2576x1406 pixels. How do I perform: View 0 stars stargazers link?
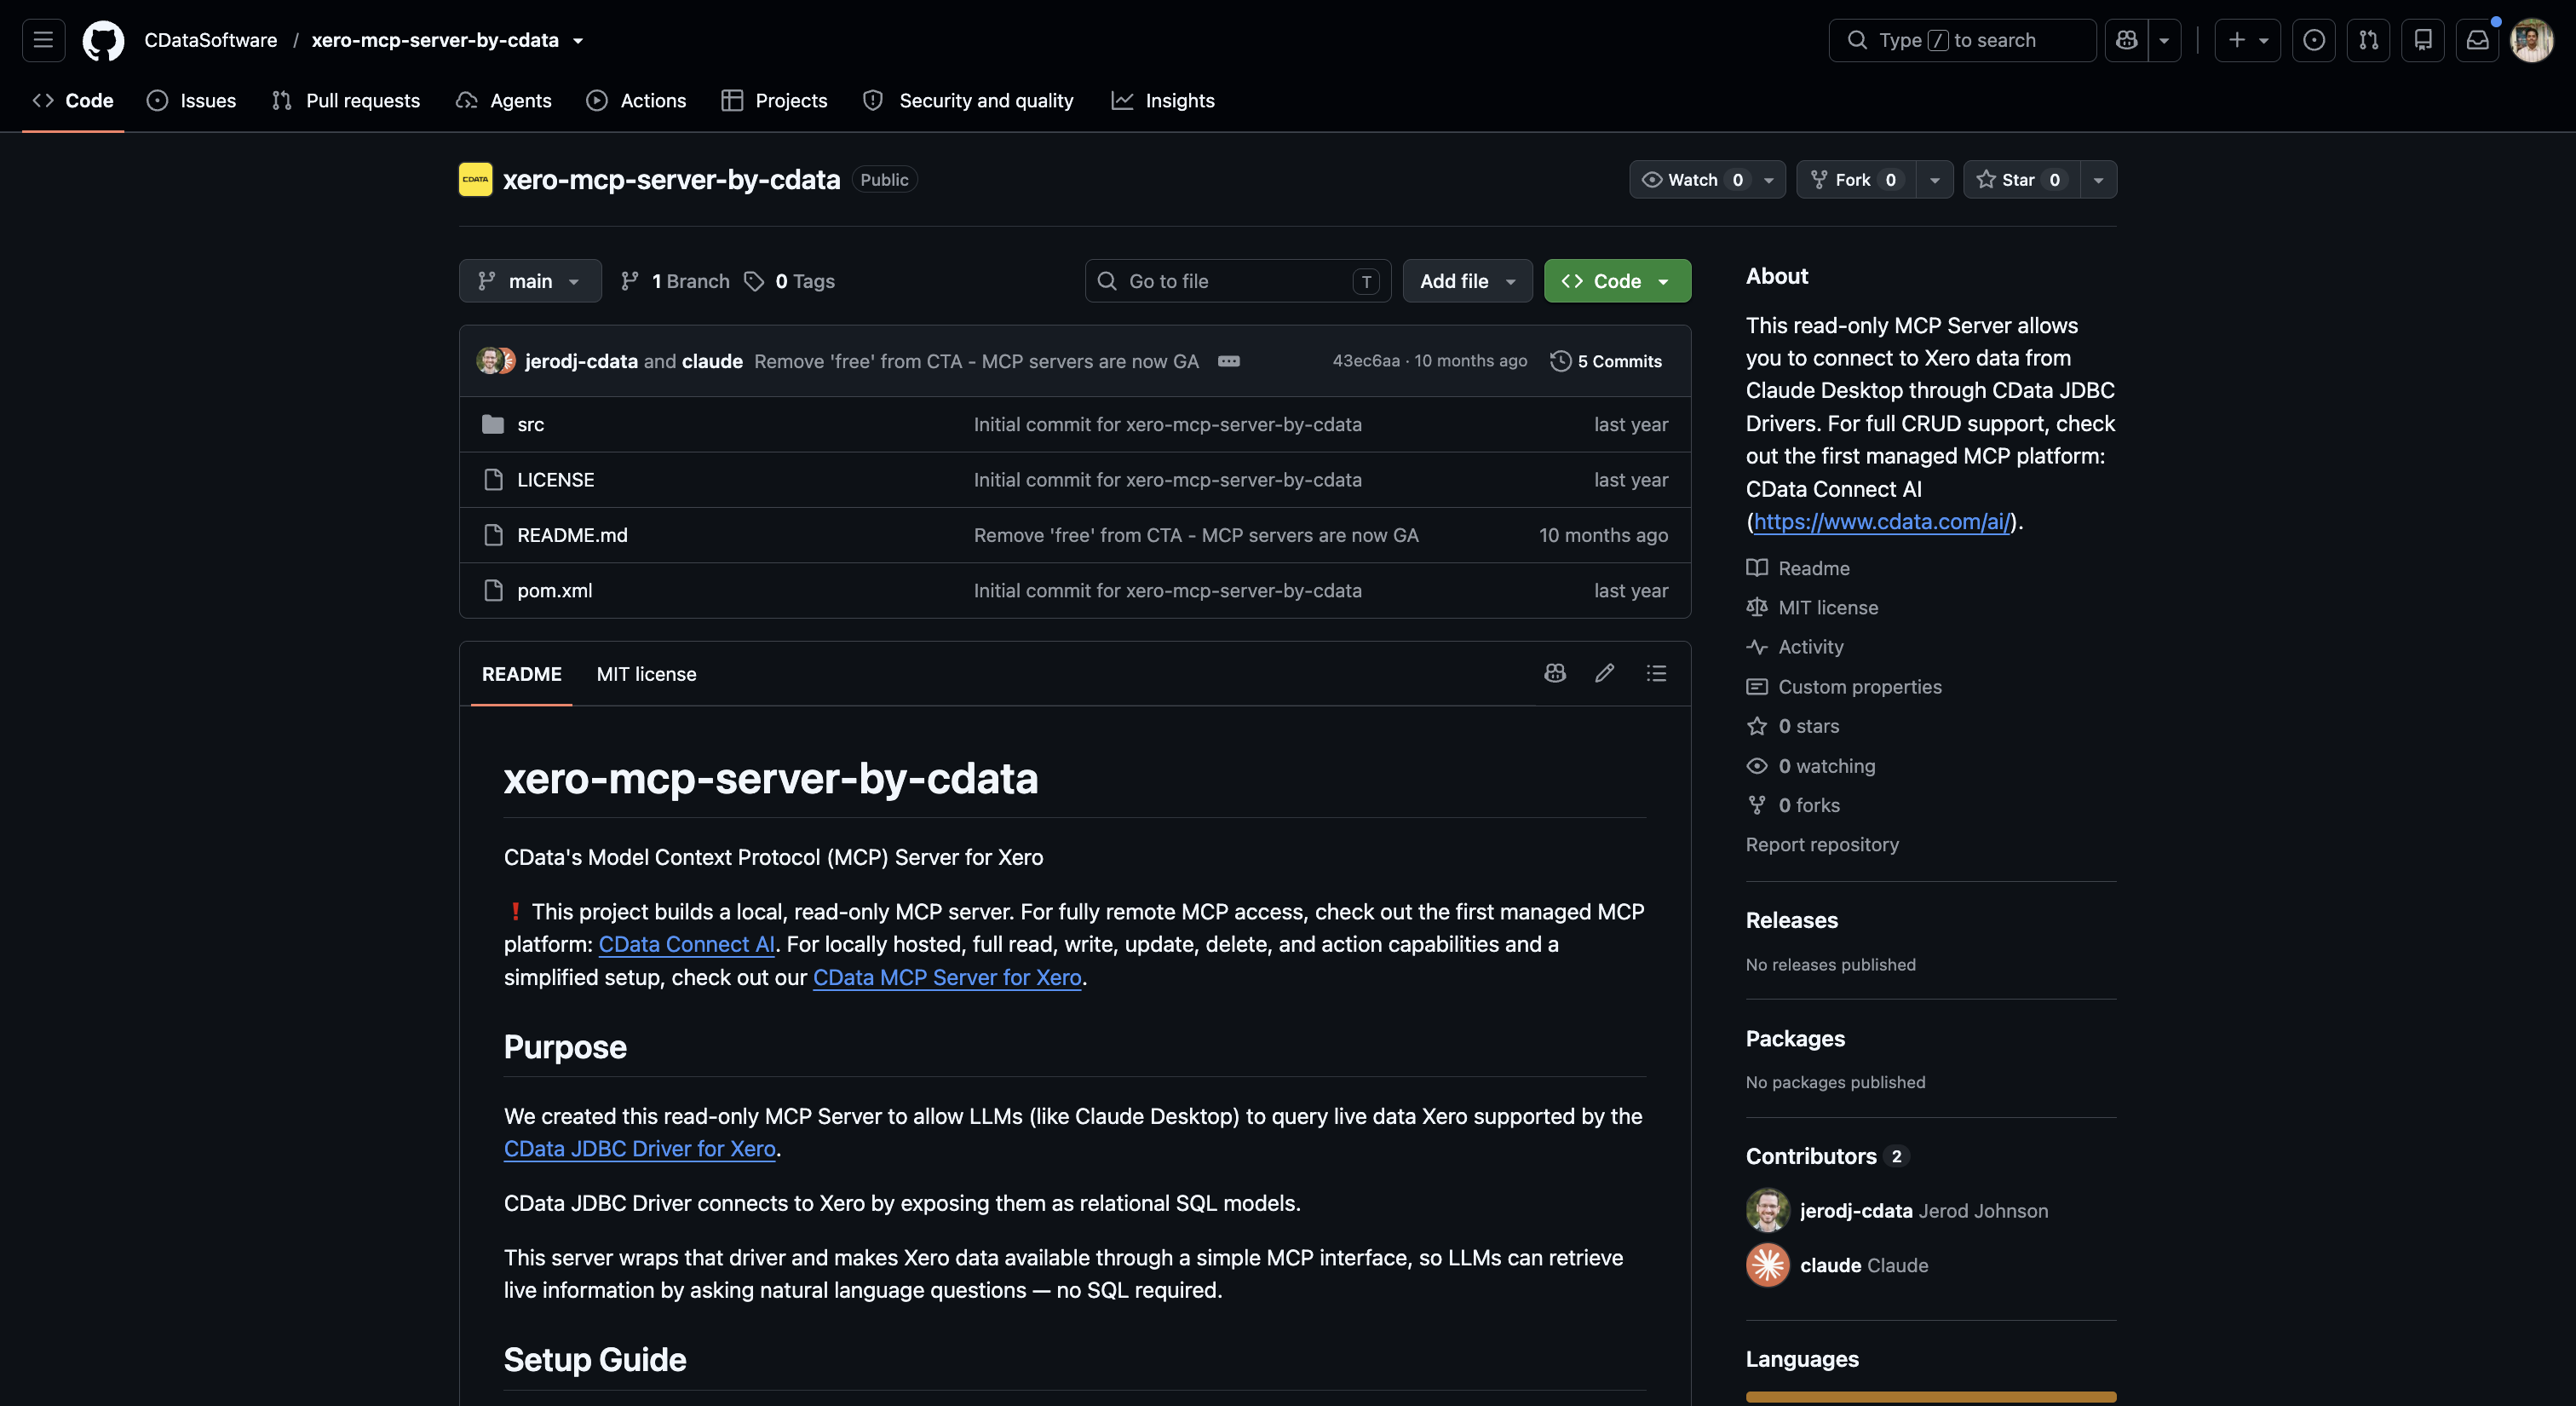pos(1793,726)
